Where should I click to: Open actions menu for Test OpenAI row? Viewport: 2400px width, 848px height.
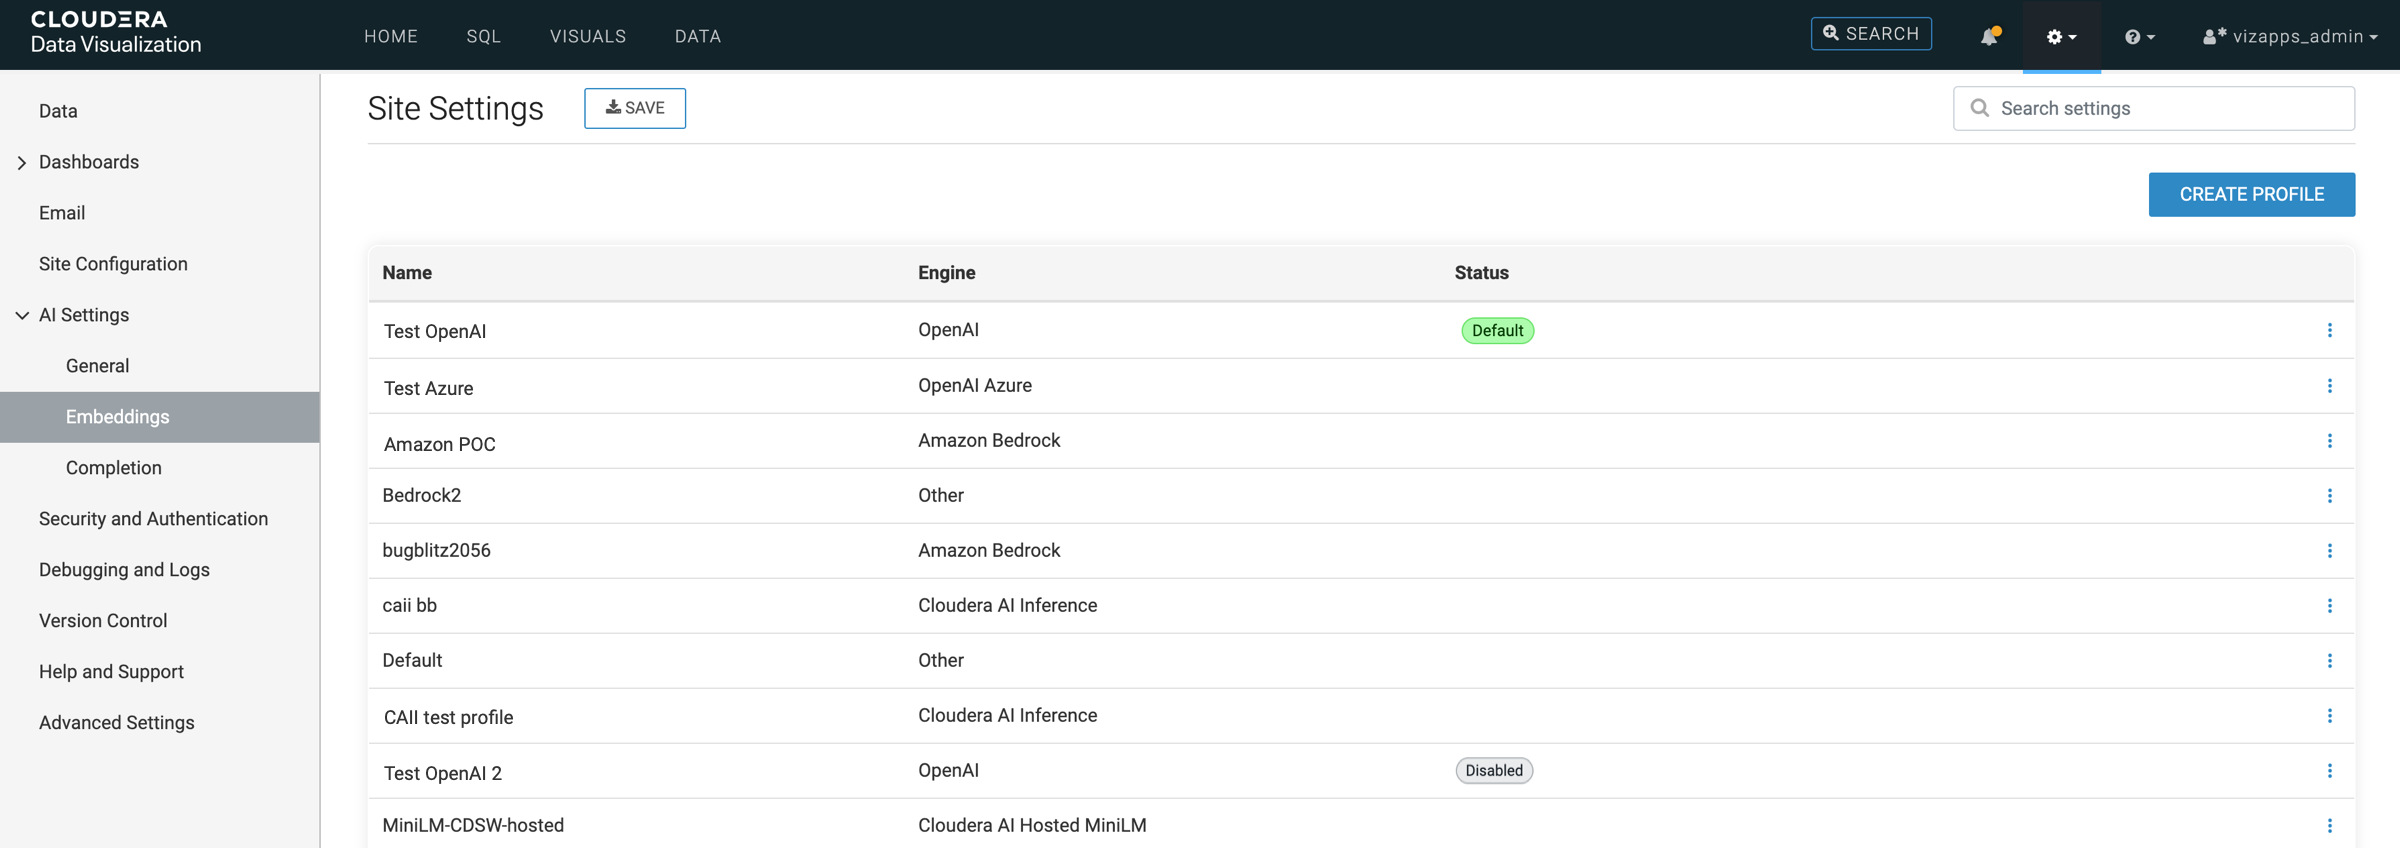pyautogui.click(x=2329, y=331)
